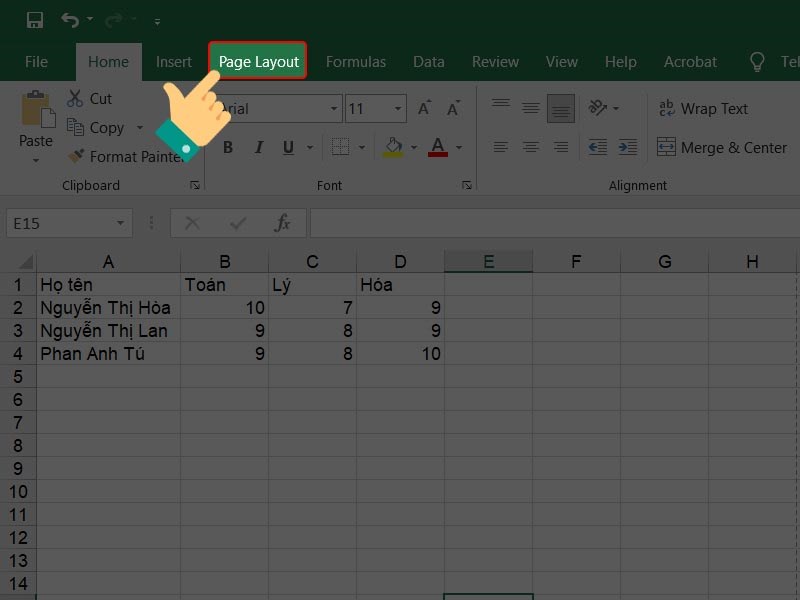
Task: Click the Borders icon
Action: 340,147
